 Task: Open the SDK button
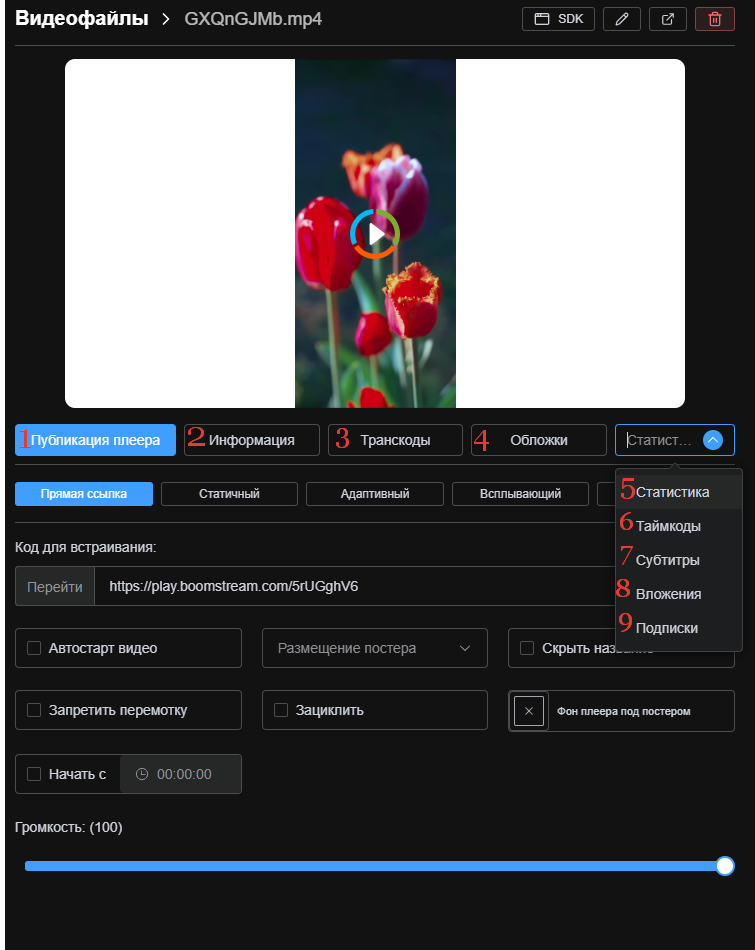pyautogui.click(x=558, y=19)
